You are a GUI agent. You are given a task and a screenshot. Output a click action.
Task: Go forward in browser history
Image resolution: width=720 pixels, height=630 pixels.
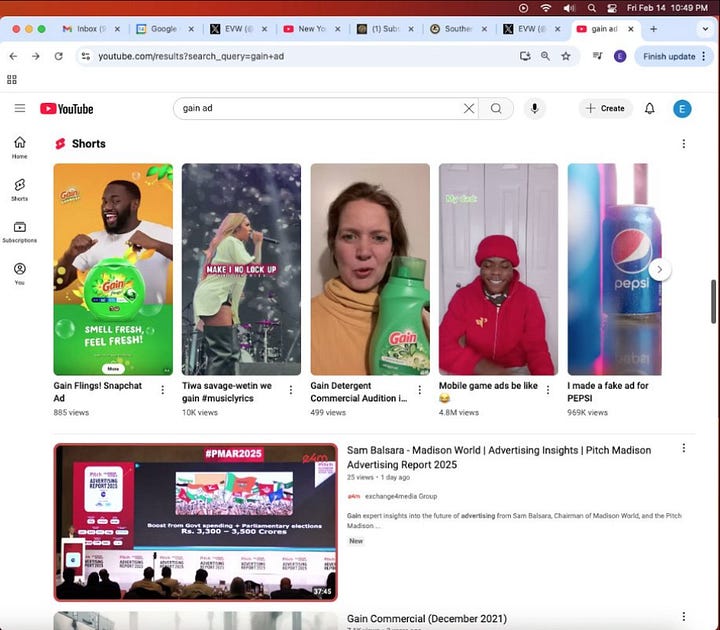35,56
